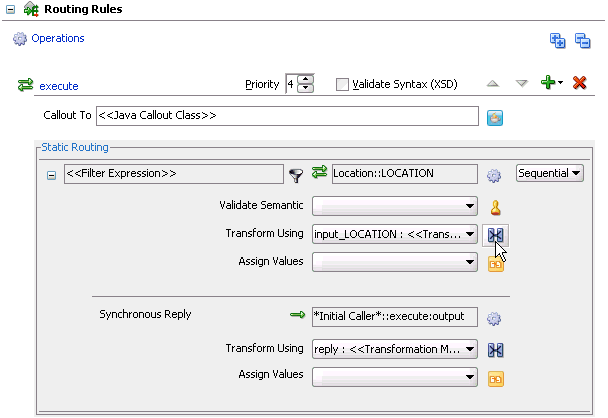Enable Validate Syntax (XSD) checkbox
The width and height of the screenshot is (608, 418).
pyautogui.click(x=342, y=84)
